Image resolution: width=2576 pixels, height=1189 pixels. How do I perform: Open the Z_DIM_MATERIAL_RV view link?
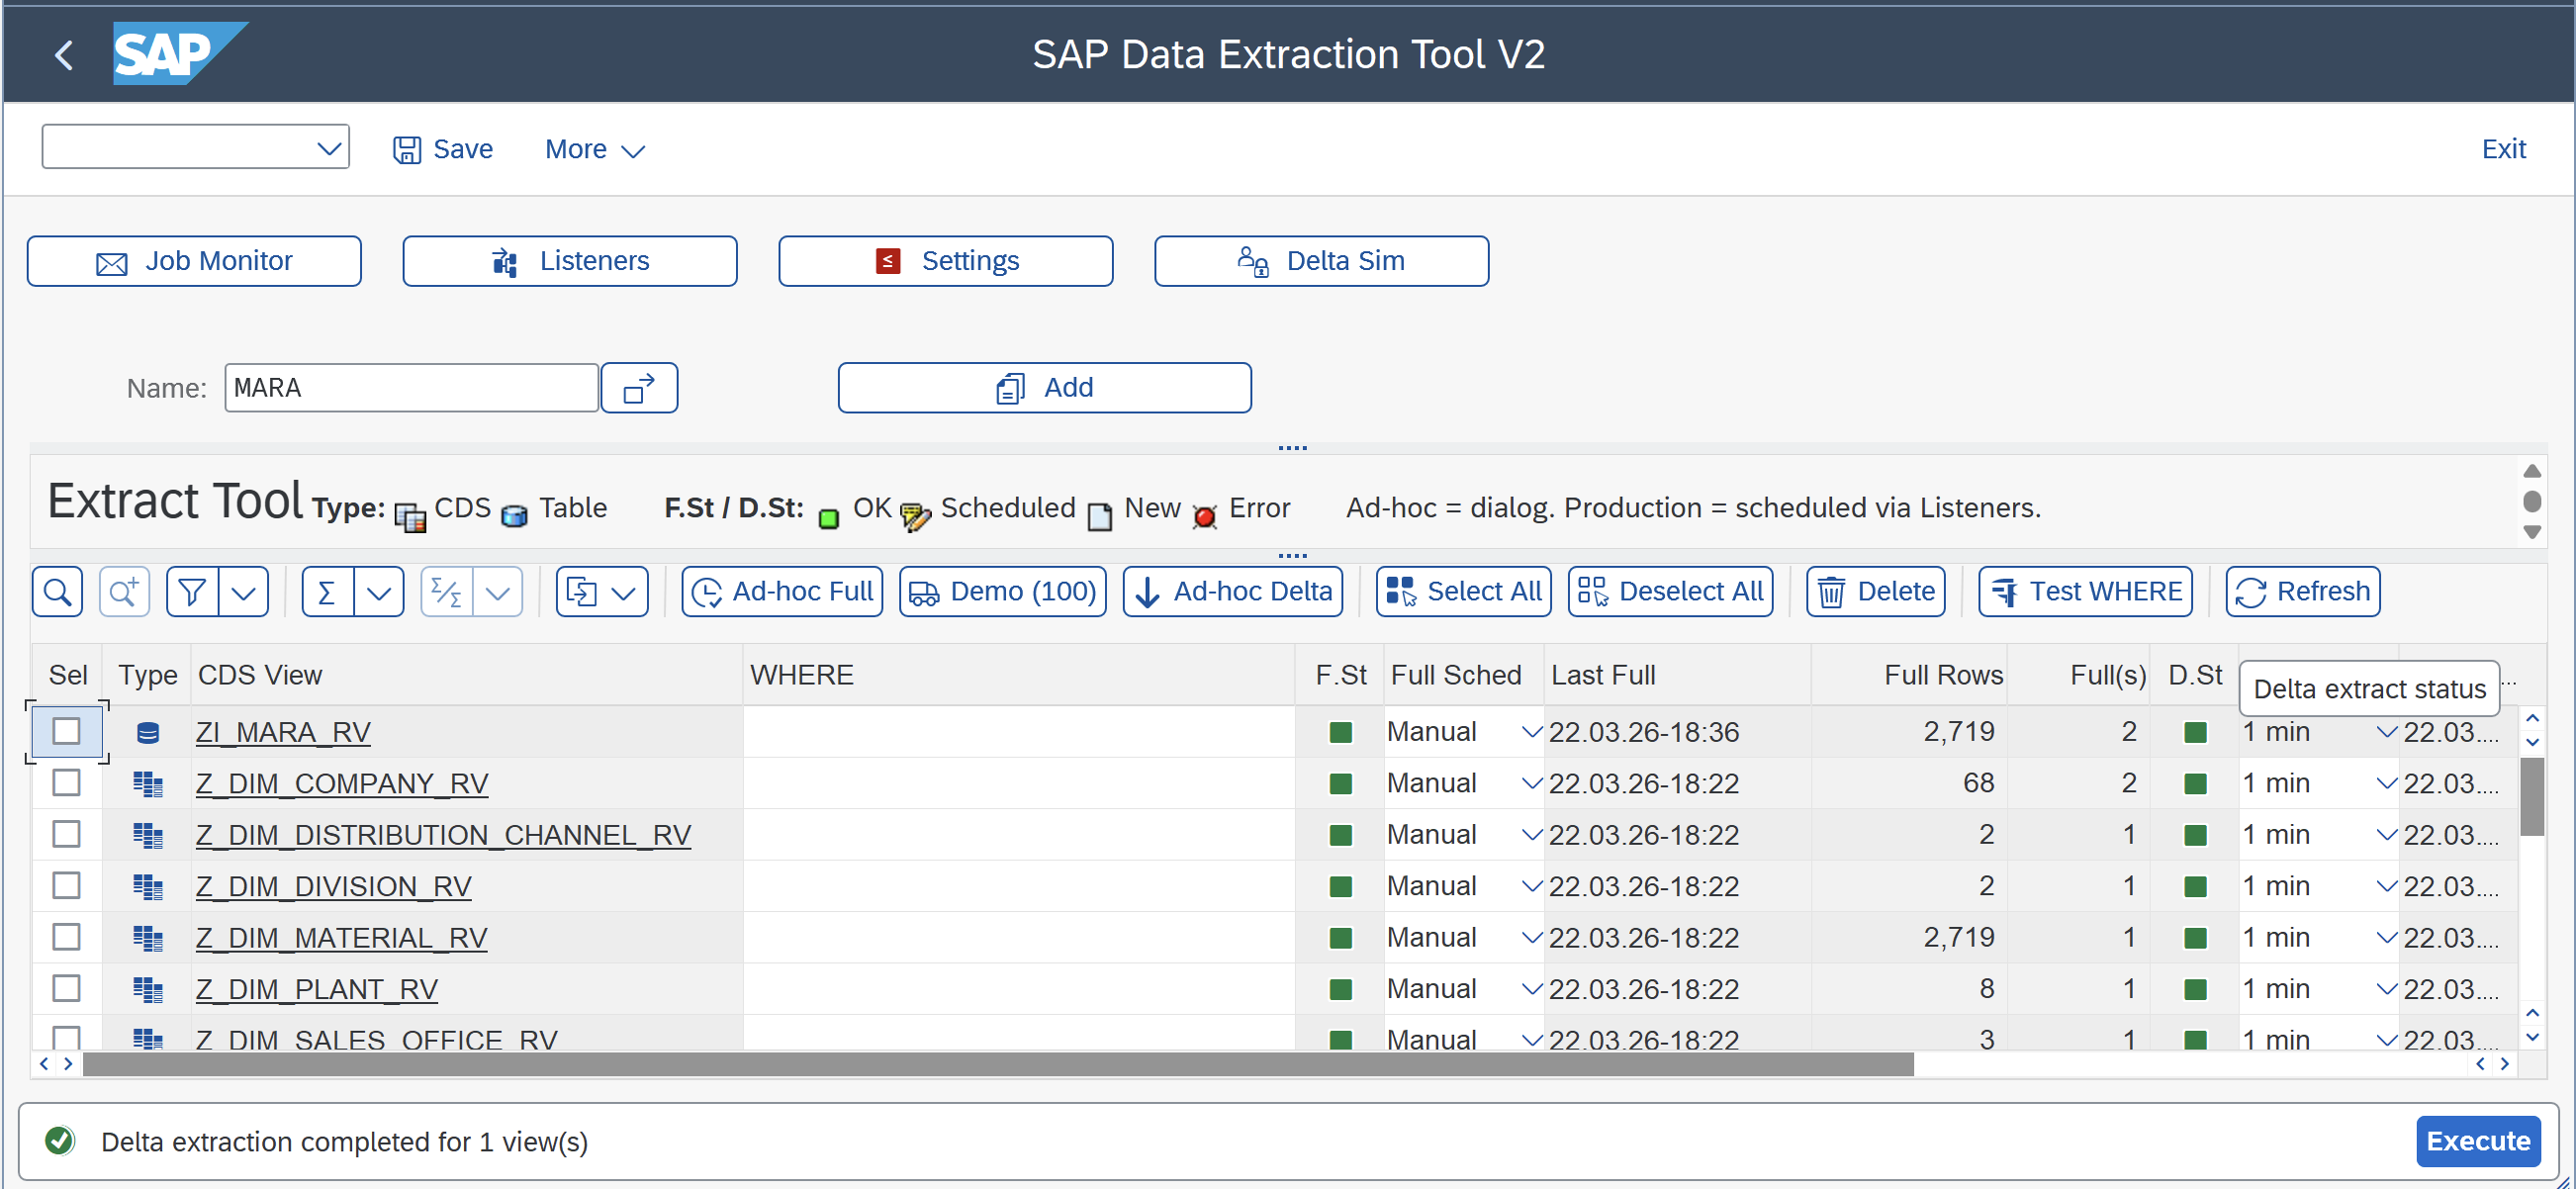[341, 937]
